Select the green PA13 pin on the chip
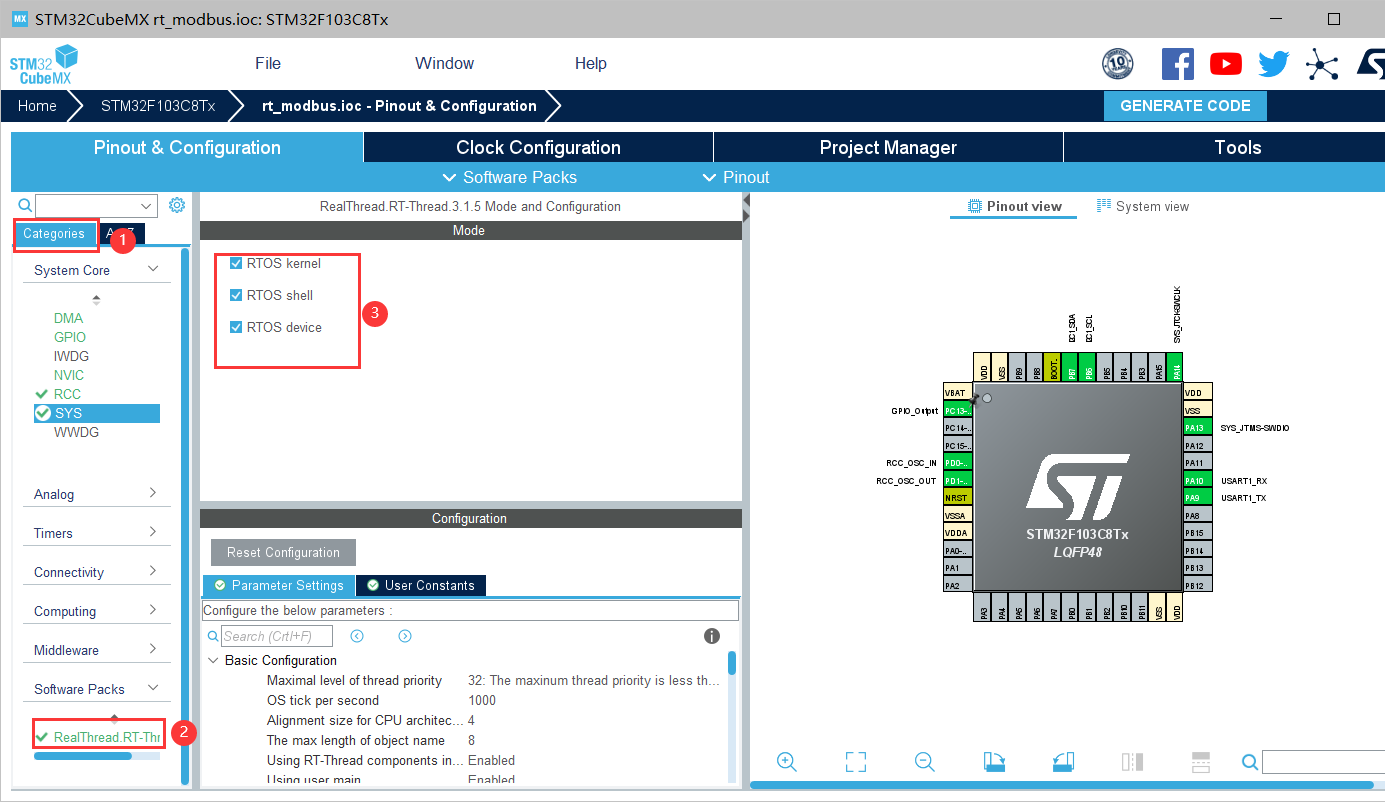 tap(1197, 428)
